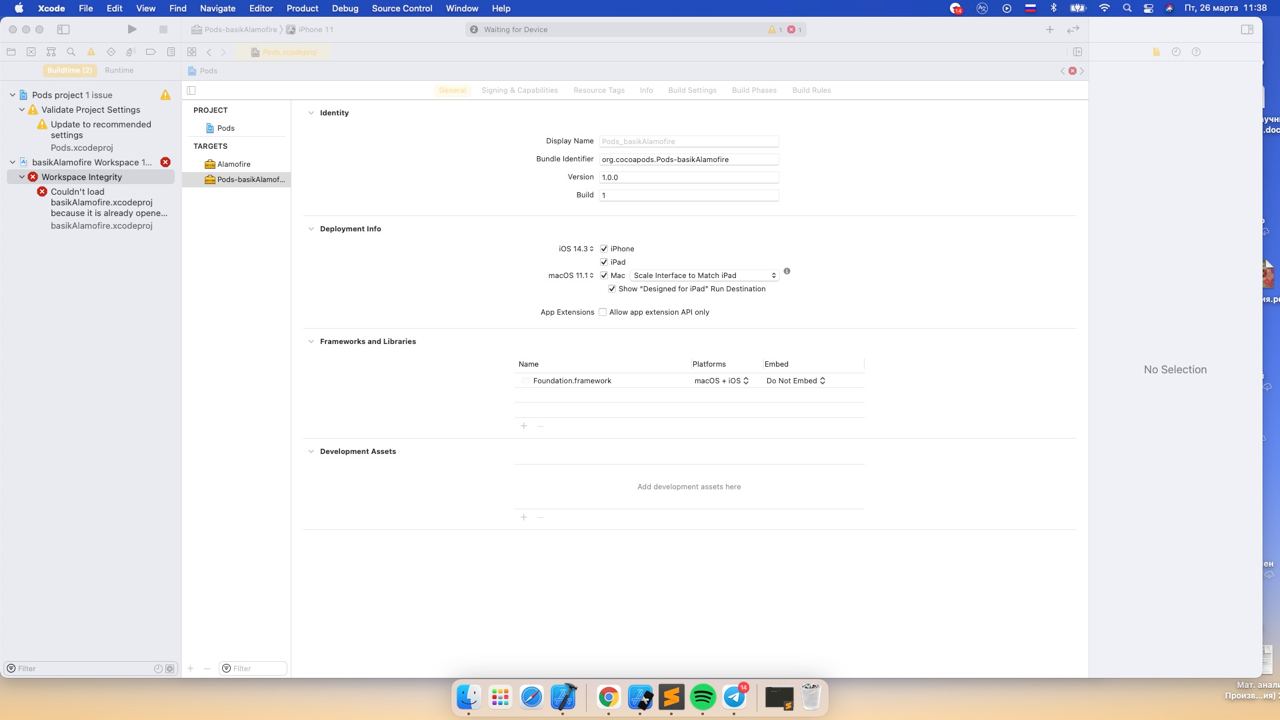
Task: Open the Report navigator
Action: (171, 52)
